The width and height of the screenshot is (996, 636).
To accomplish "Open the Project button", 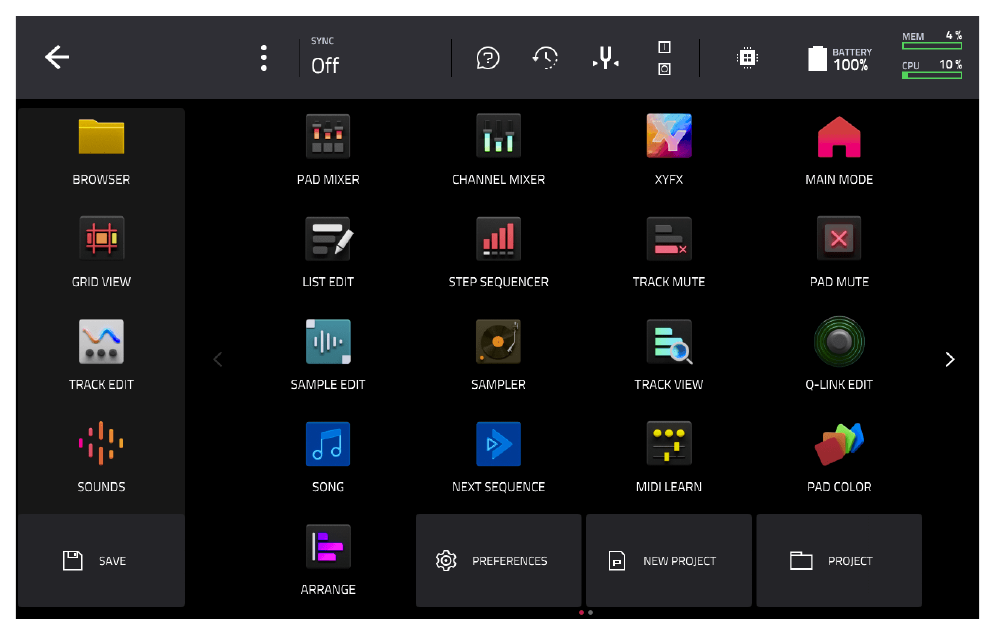I will click(838, 560).
